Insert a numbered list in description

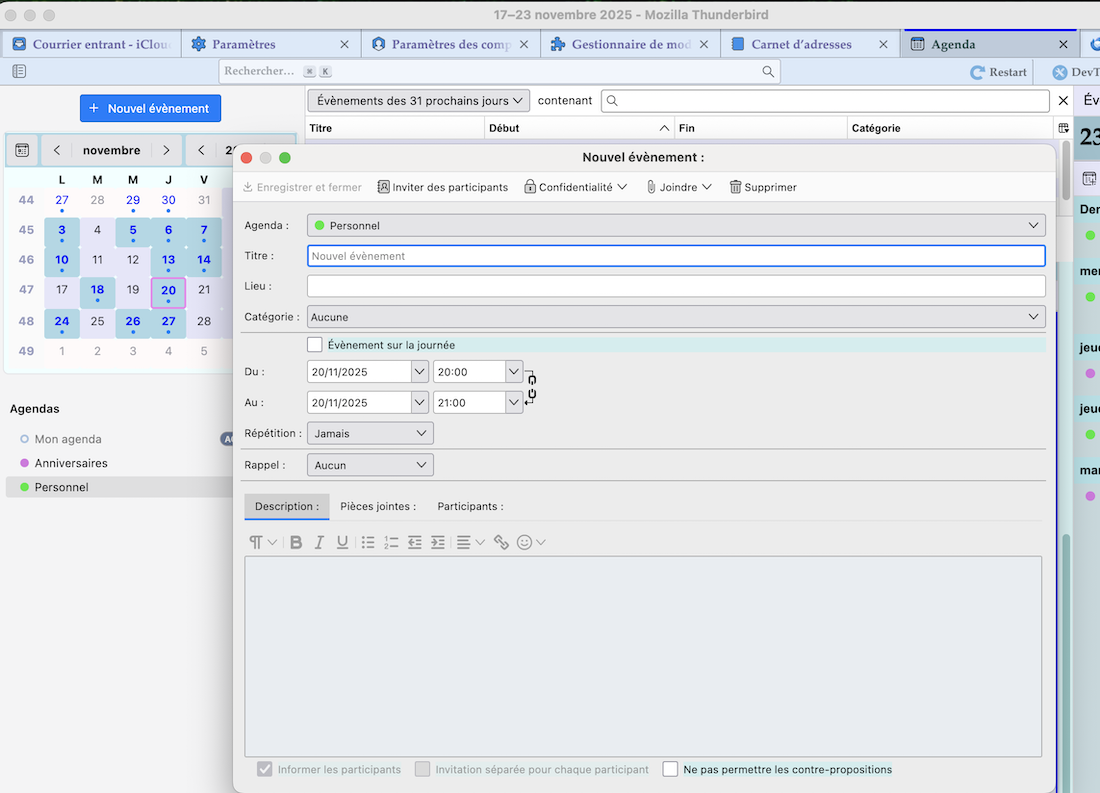coord(391,542)
